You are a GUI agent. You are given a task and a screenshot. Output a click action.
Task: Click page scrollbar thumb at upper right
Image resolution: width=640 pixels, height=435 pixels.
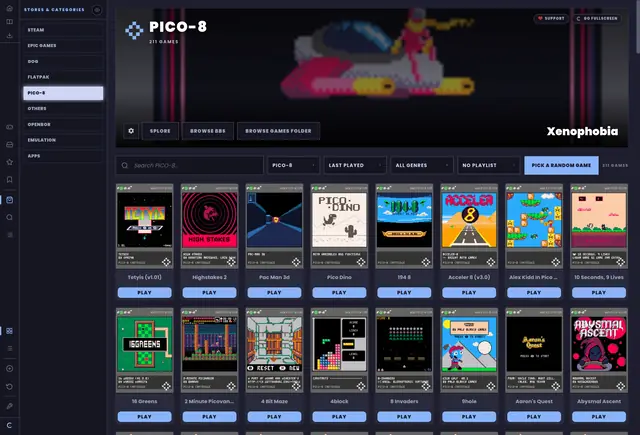point(638,27)
